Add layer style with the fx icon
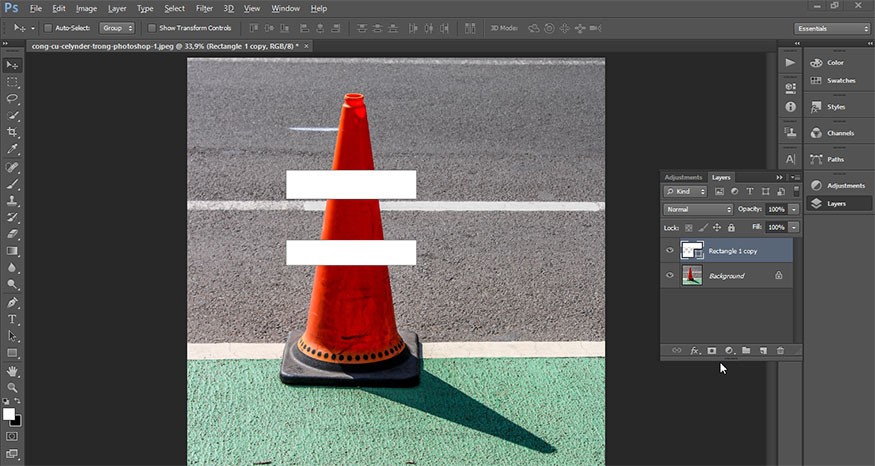Viewport: 875px width, 466px height. click(x=695, y=351)
